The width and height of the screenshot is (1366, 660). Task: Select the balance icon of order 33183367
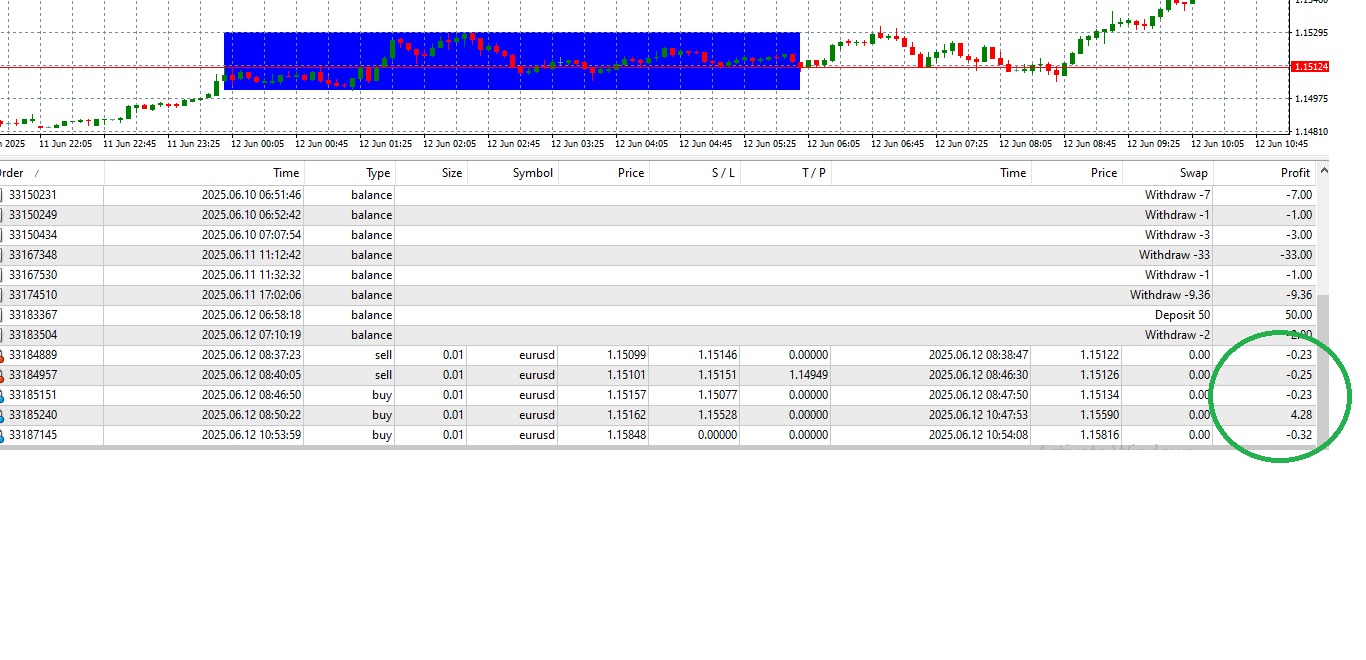click(2, 315)
